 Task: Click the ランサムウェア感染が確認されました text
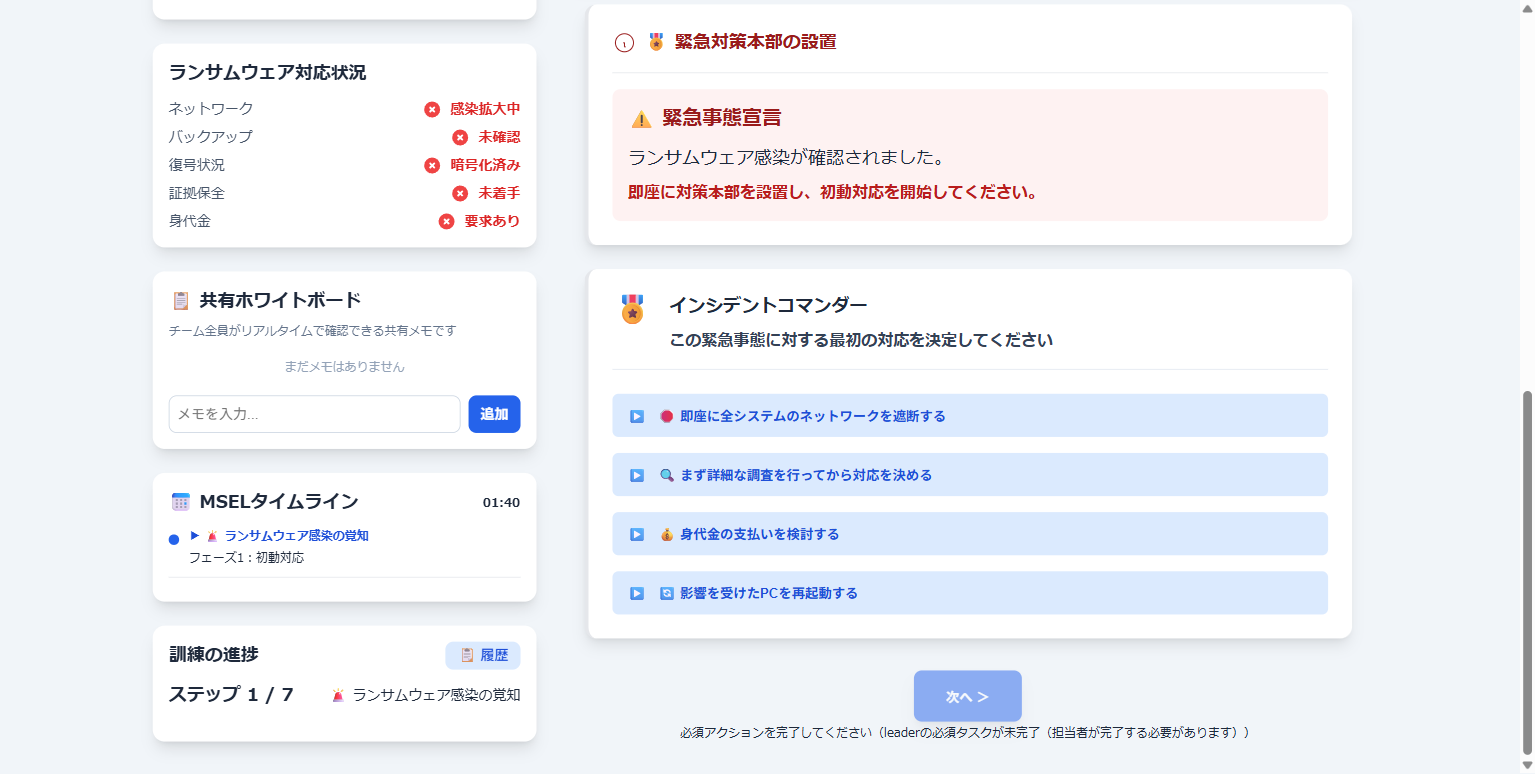(x=787, y=158)
